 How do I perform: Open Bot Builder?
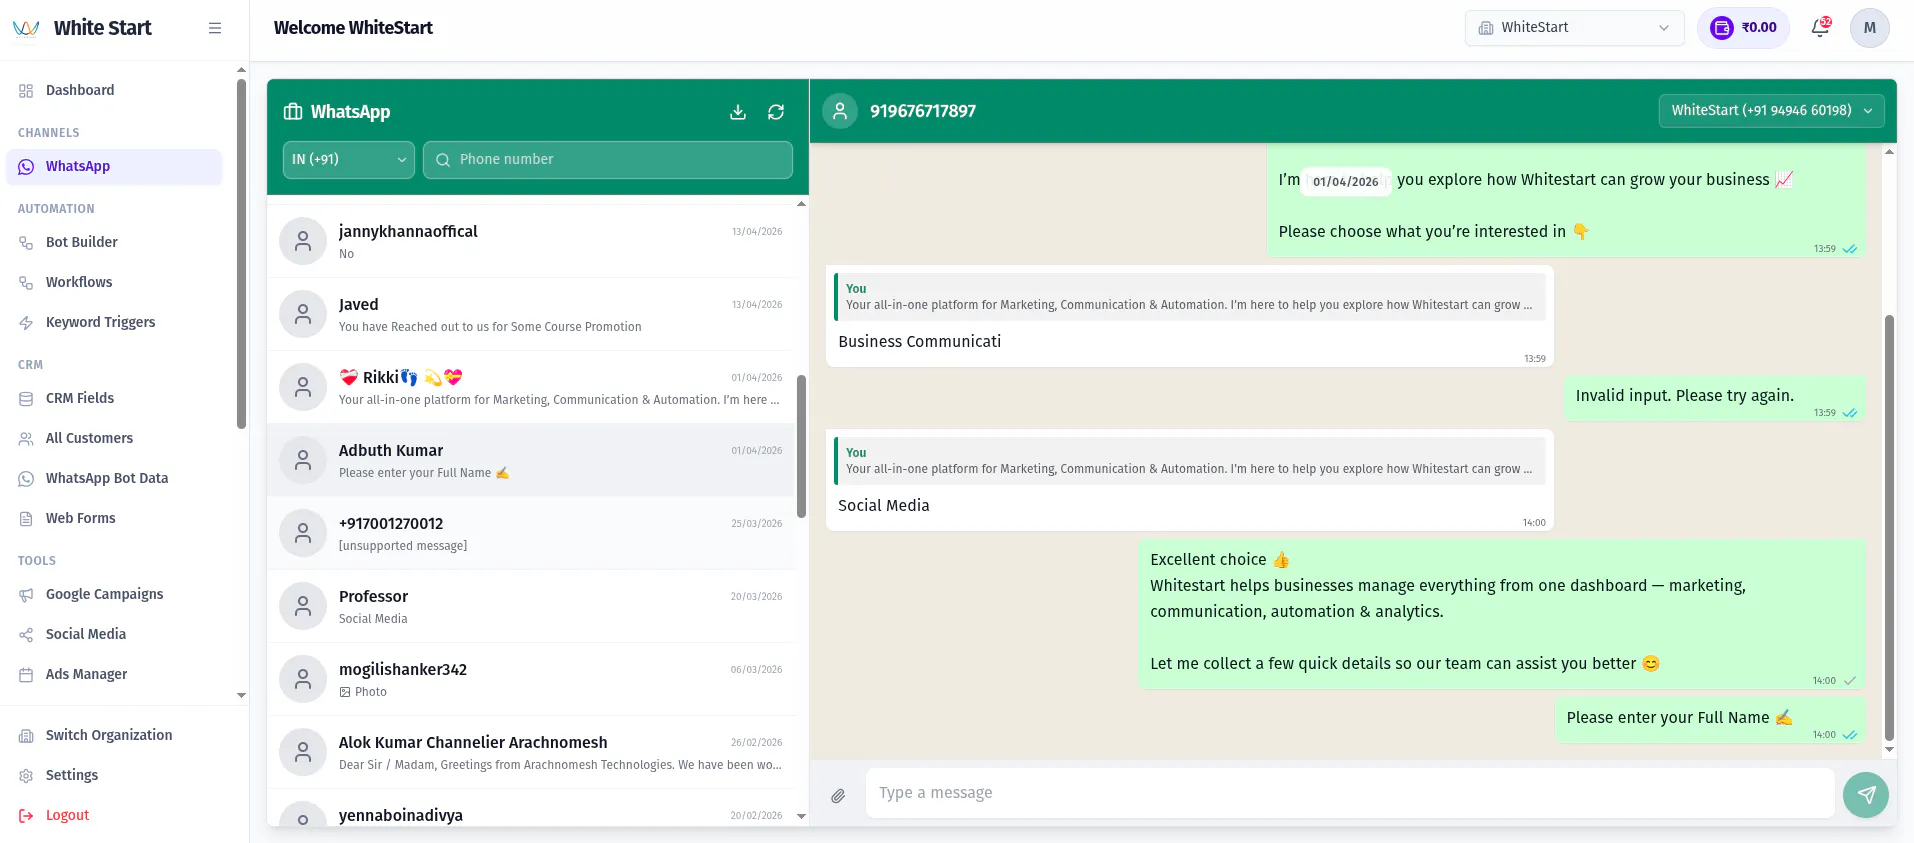coord(114,242)
